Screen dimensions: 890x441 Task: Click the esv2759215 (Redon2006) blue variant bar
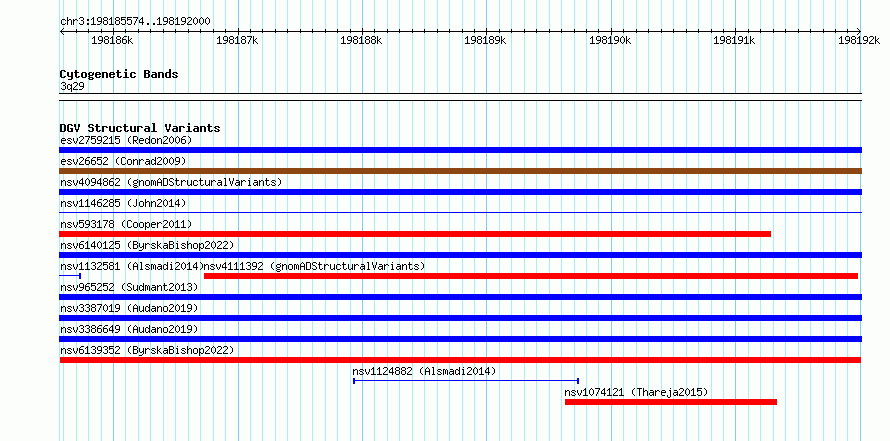tap(460, 150)
